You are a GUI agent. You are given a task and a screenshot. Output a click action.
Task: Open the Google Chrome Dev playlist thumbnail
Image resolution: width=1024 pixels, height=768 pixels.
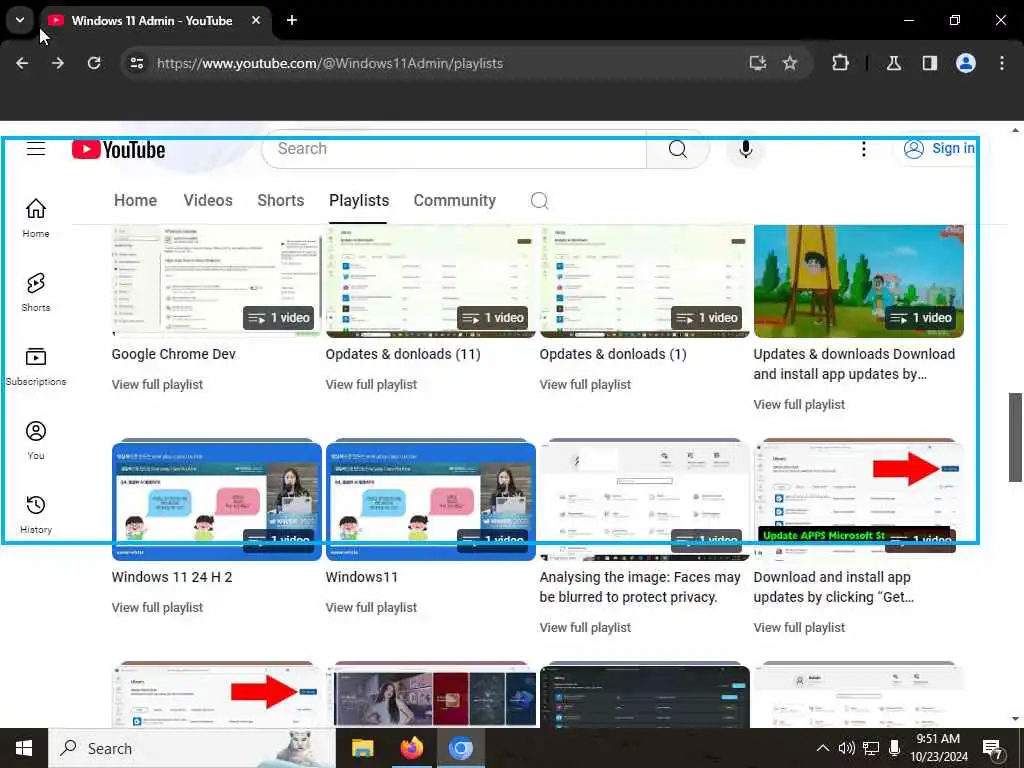click(217, 281)
